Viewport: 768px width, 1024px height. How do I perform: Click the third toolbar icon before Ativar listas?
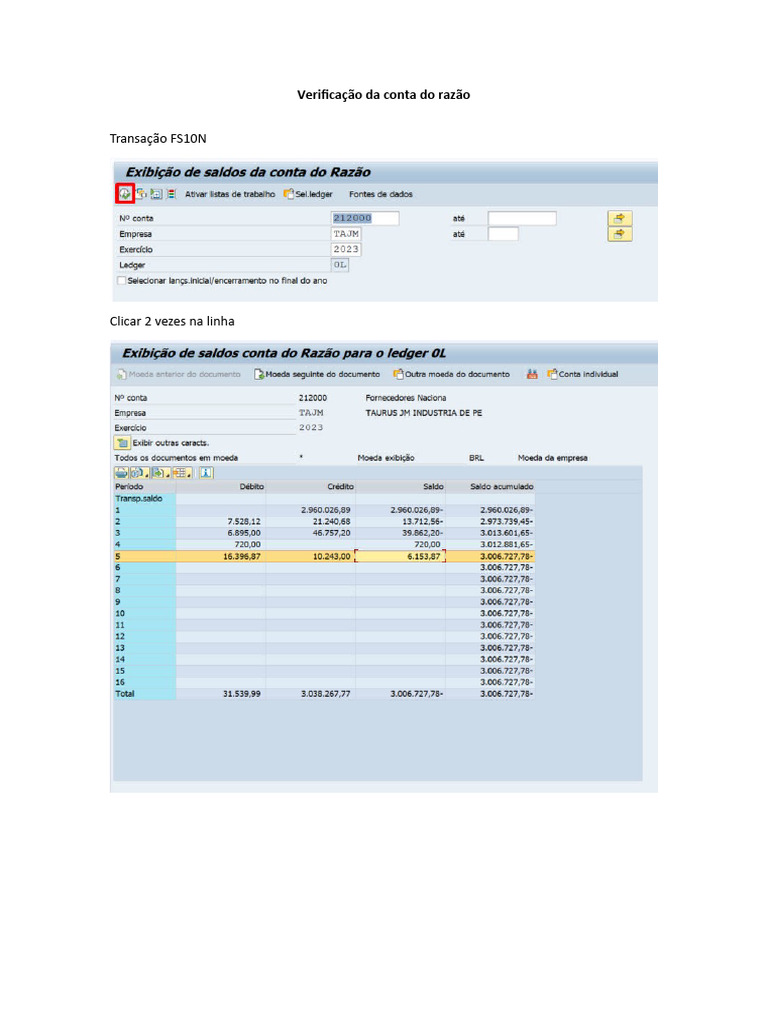click(x=156, y=194)
